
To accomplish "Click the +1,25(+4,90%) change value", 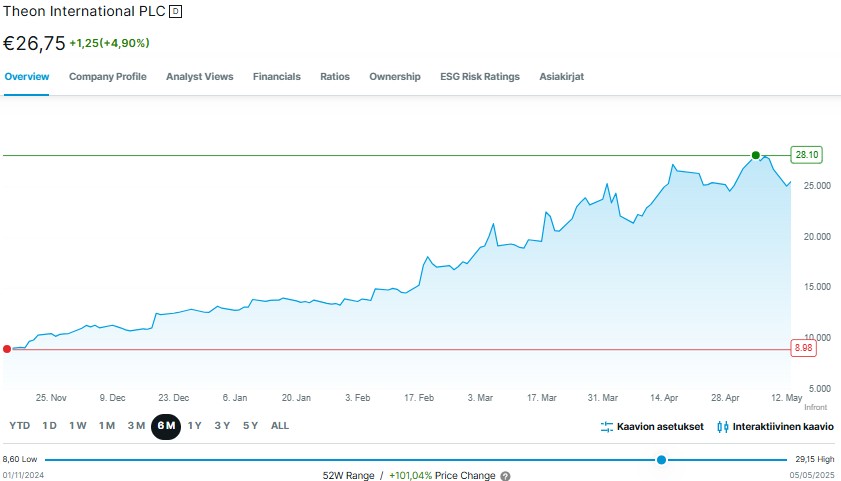I will point(109,43).
